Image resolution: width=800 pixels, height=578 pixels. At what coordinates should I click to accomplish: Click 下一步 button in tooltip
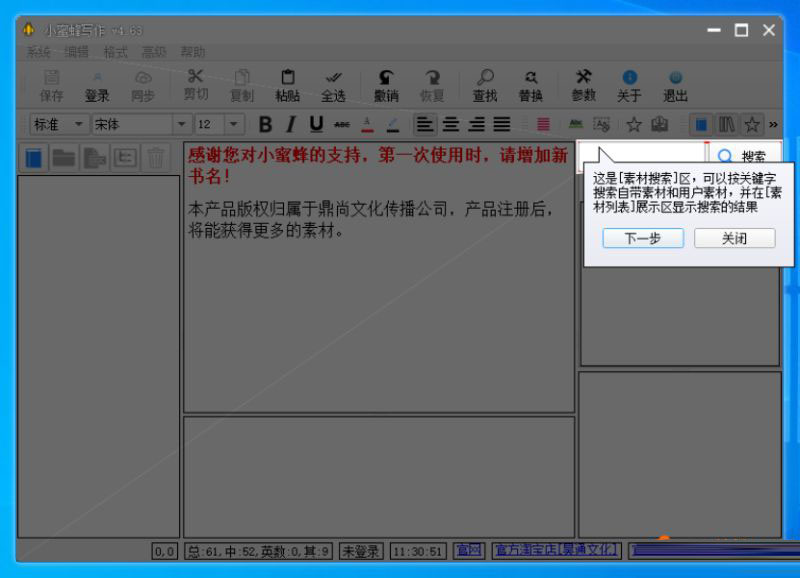click(643, 238)
